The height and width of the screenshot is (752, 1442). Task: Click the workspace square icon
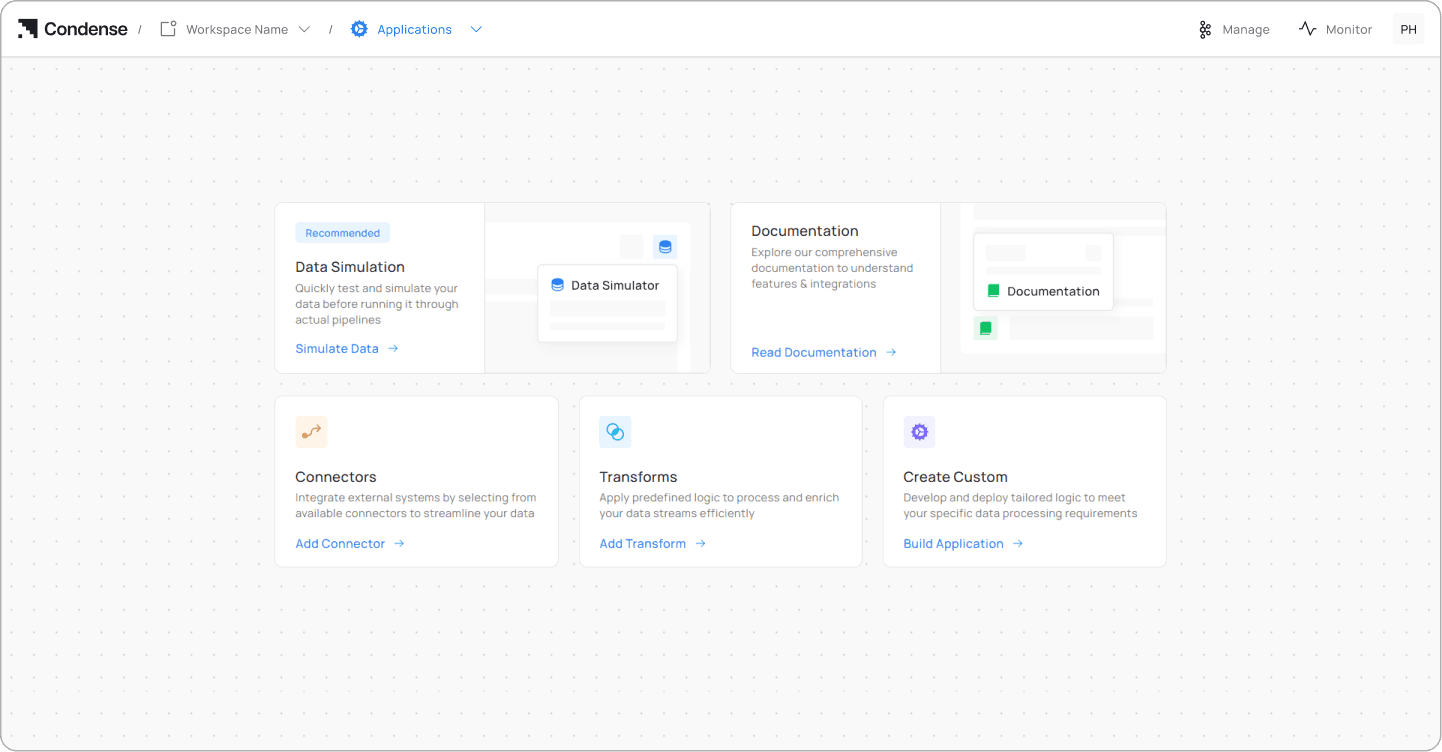[168, 29]
